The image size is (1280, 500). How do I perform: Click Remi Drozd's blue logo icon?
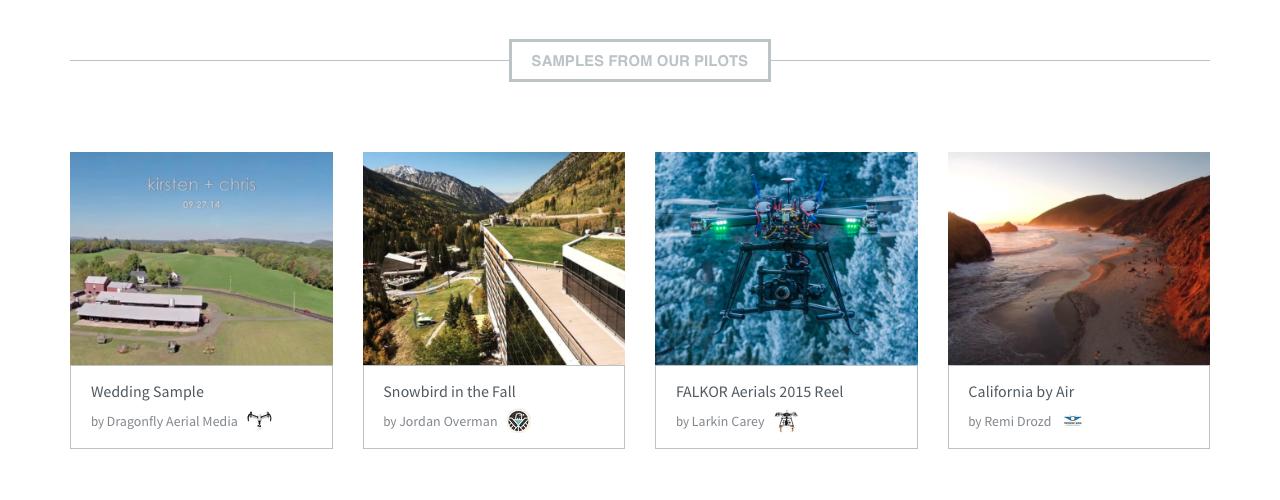pyautogui.click(x=1072, y=421)
